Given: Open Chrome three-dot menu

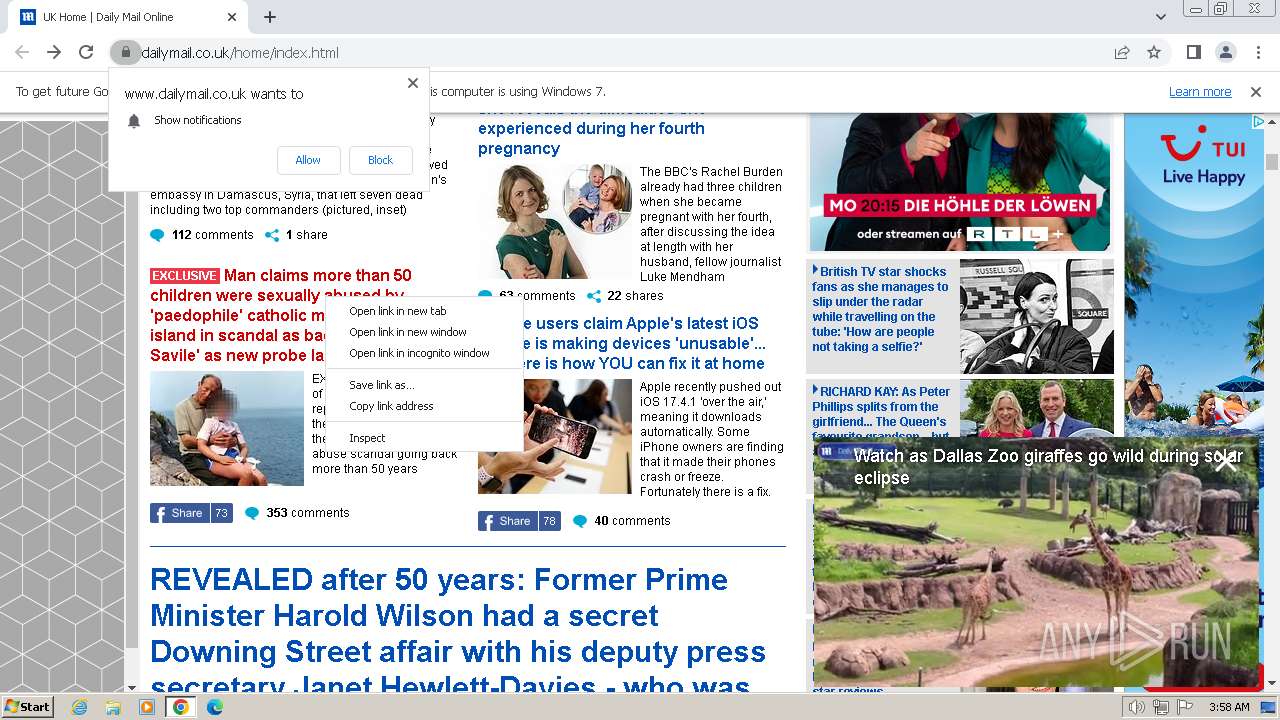Looking at the screenshot, I should (x=1258, y=53).
